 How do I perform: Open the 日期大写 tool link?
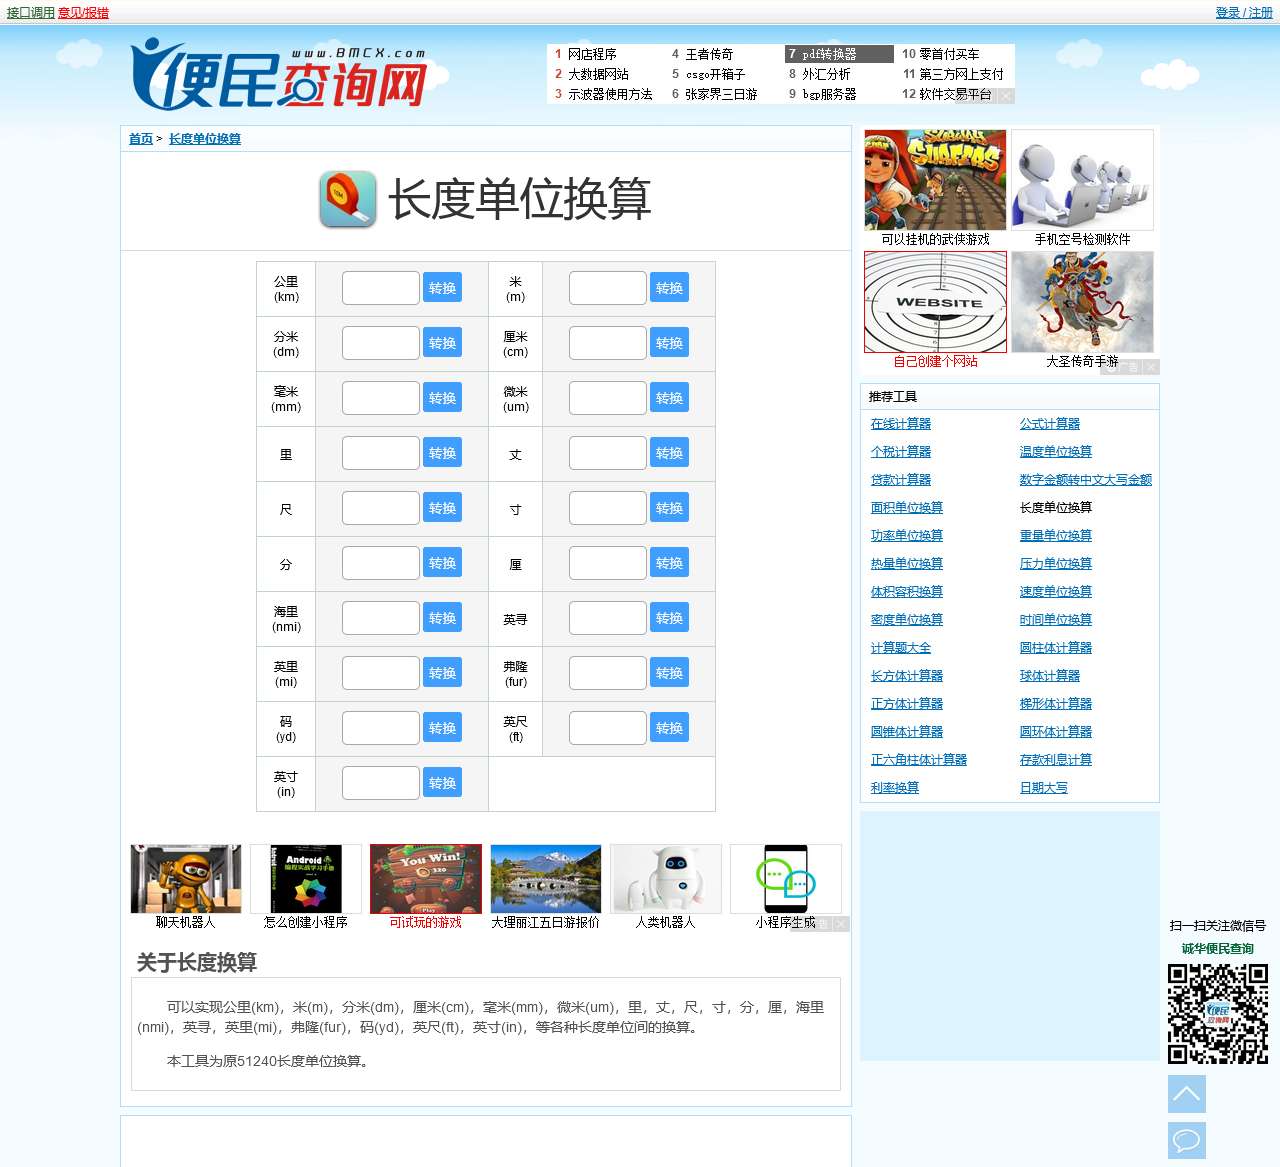(x=1044, y=788)
